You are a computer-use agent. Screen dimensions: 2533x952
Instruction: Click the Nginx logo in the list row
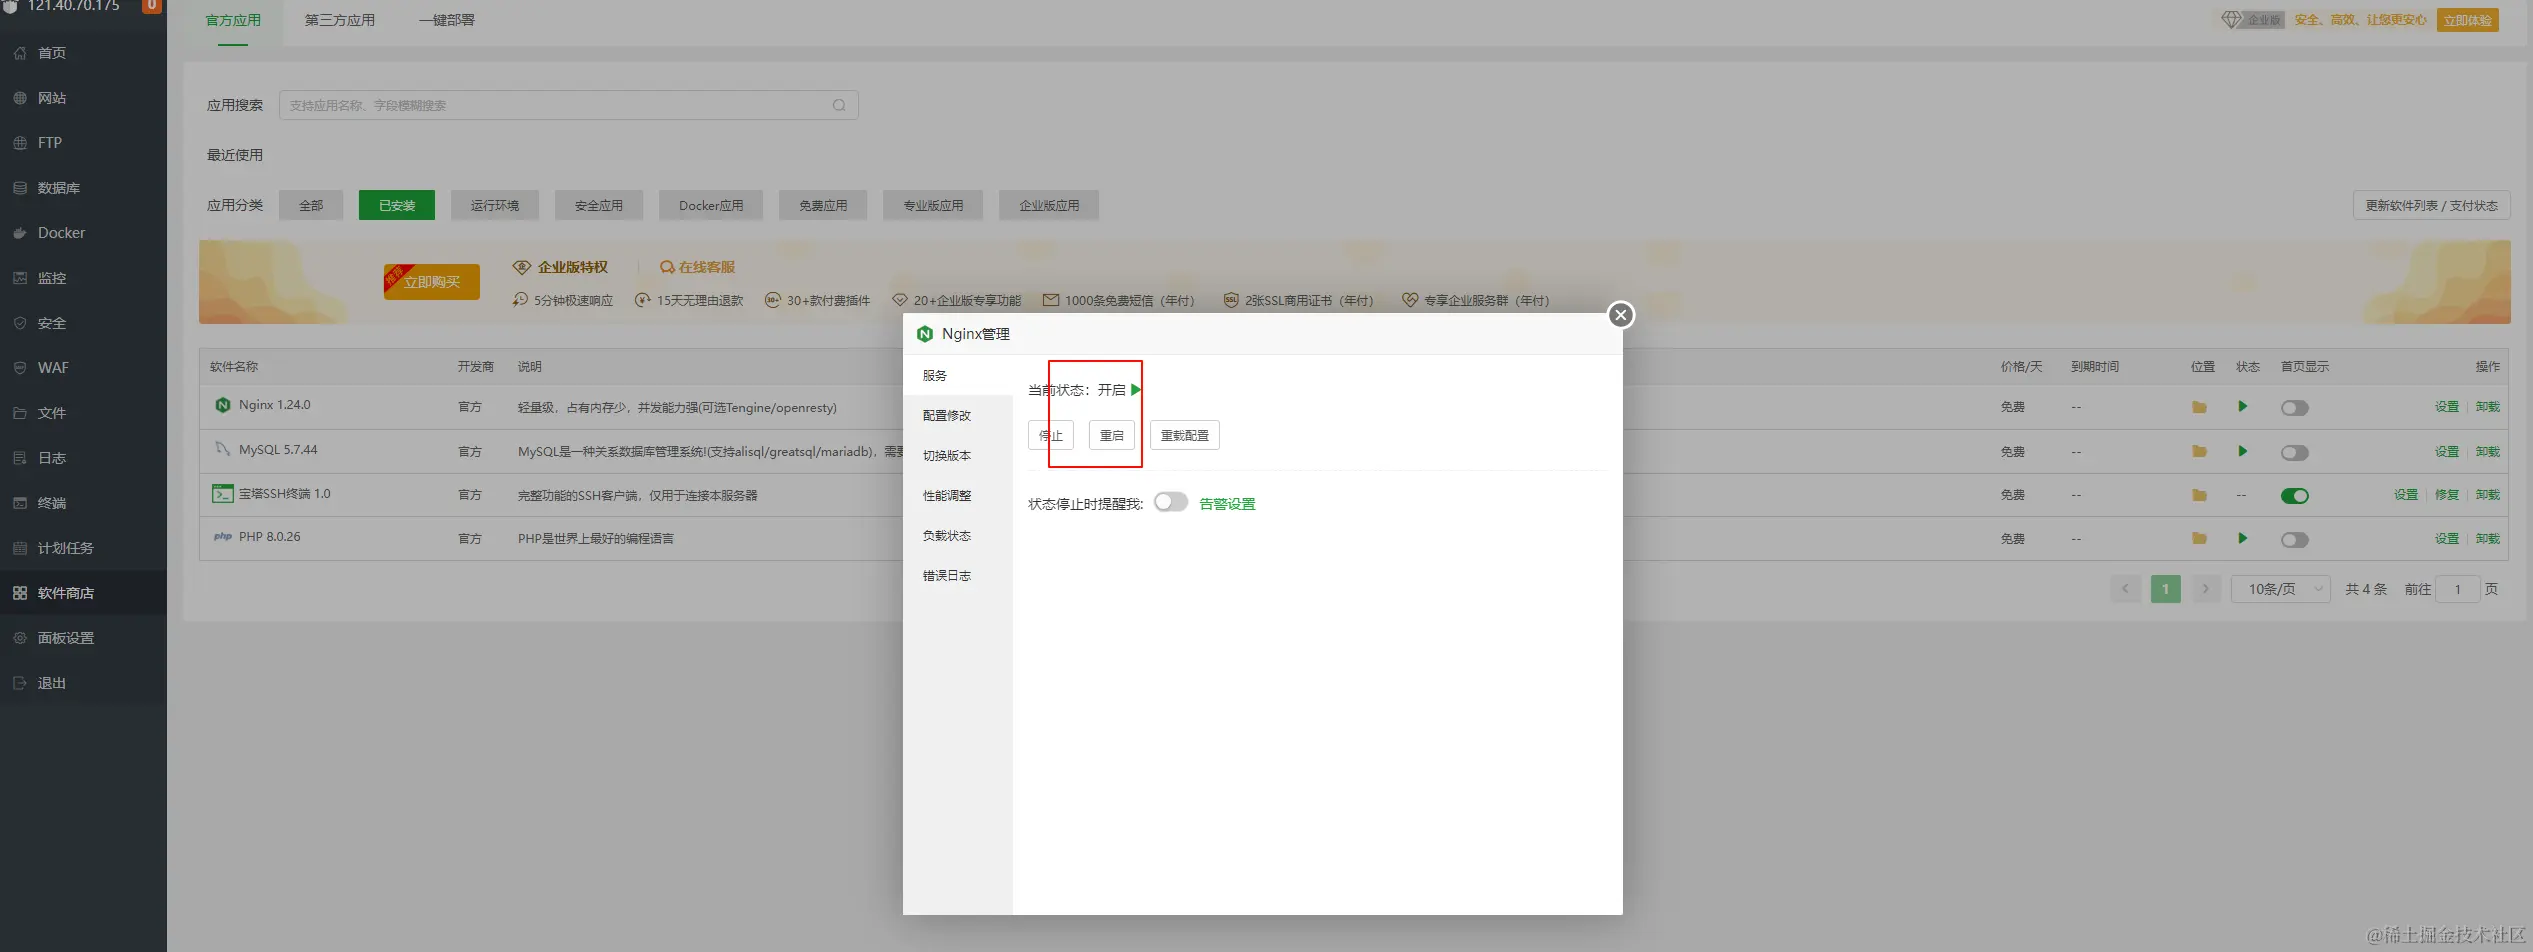coord(223,405)
